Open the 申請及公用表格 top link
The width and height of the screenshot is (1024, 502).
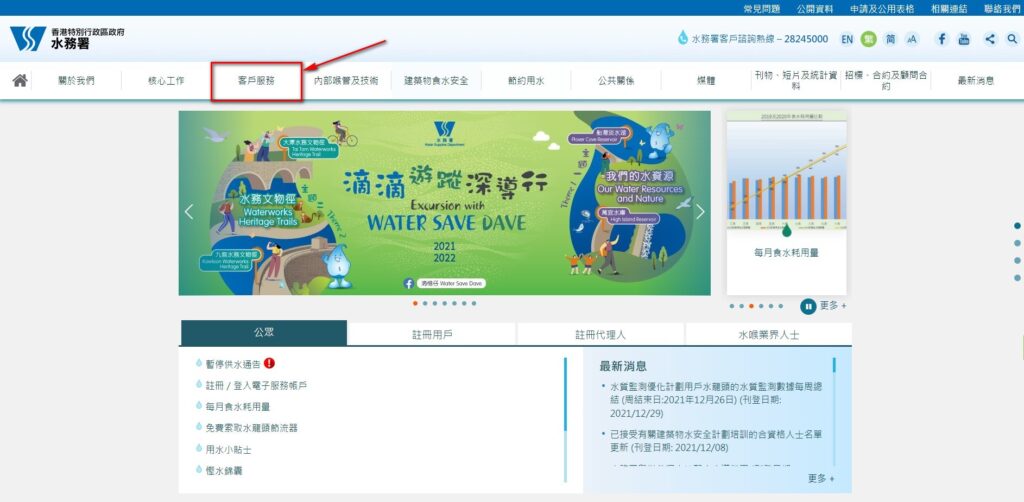click(x=882, y=8)
